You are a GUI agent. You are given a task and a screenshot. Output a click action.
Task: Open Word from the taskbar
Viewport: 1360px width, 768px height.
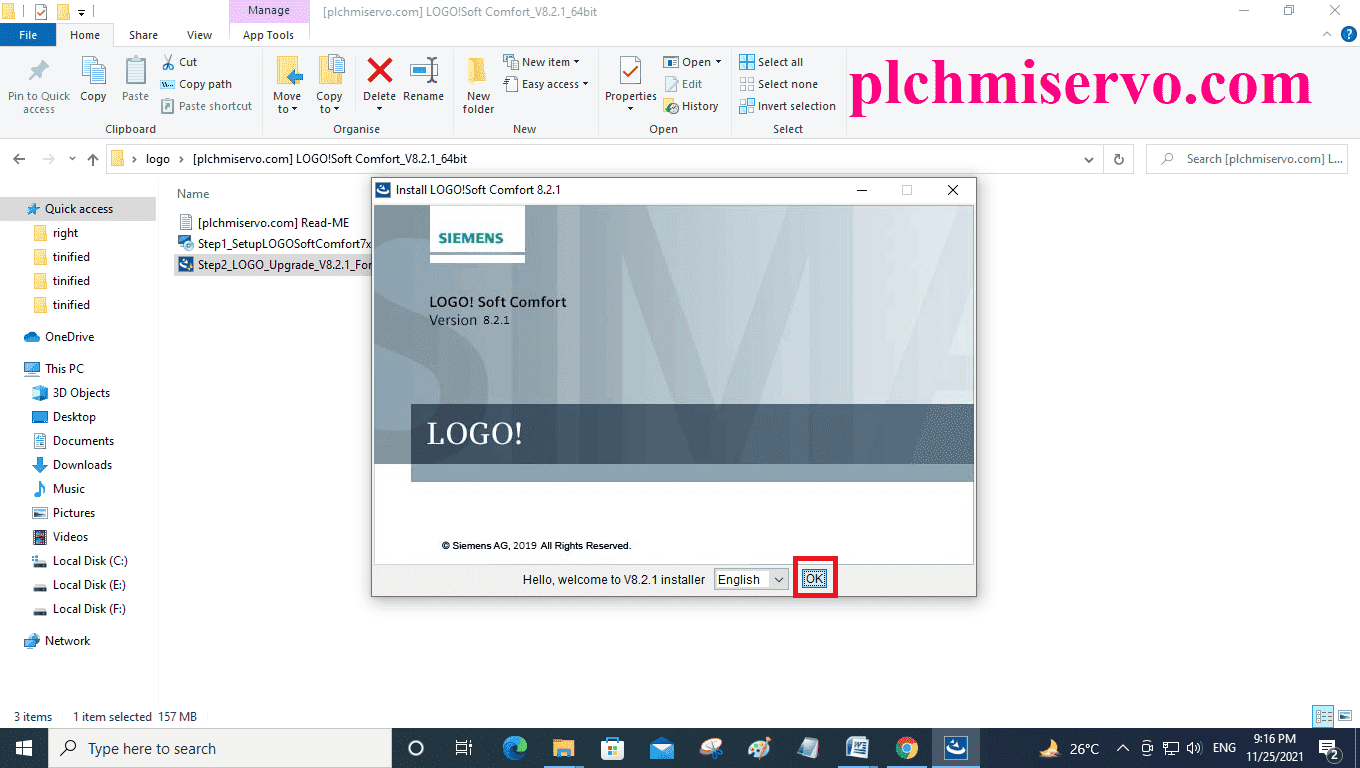pos(858,748)
